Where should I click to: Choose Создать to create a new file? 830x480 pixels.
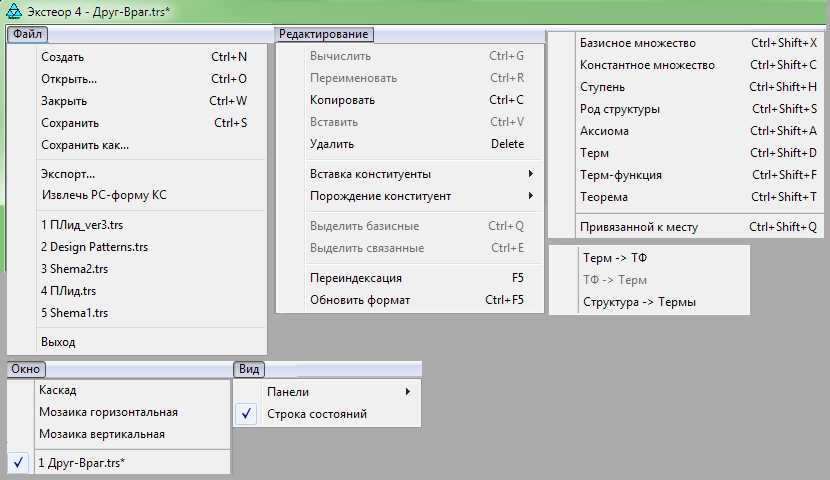(63, 57)
